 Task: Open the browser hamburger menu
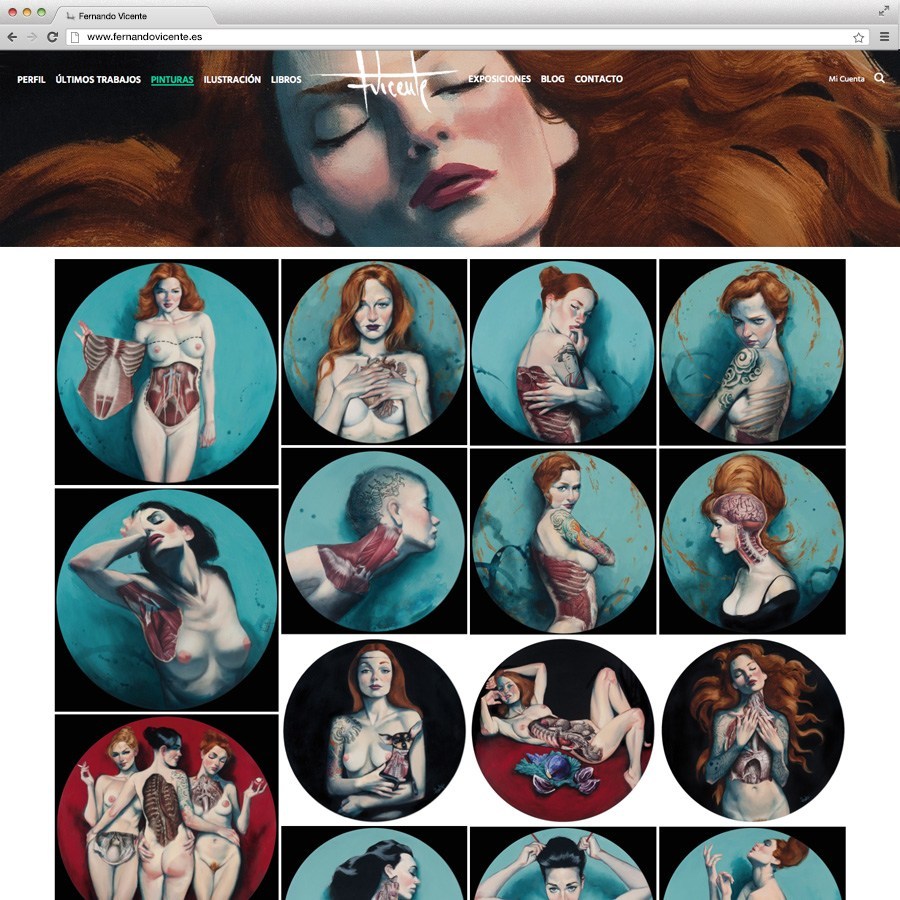(x=884, y=37)
